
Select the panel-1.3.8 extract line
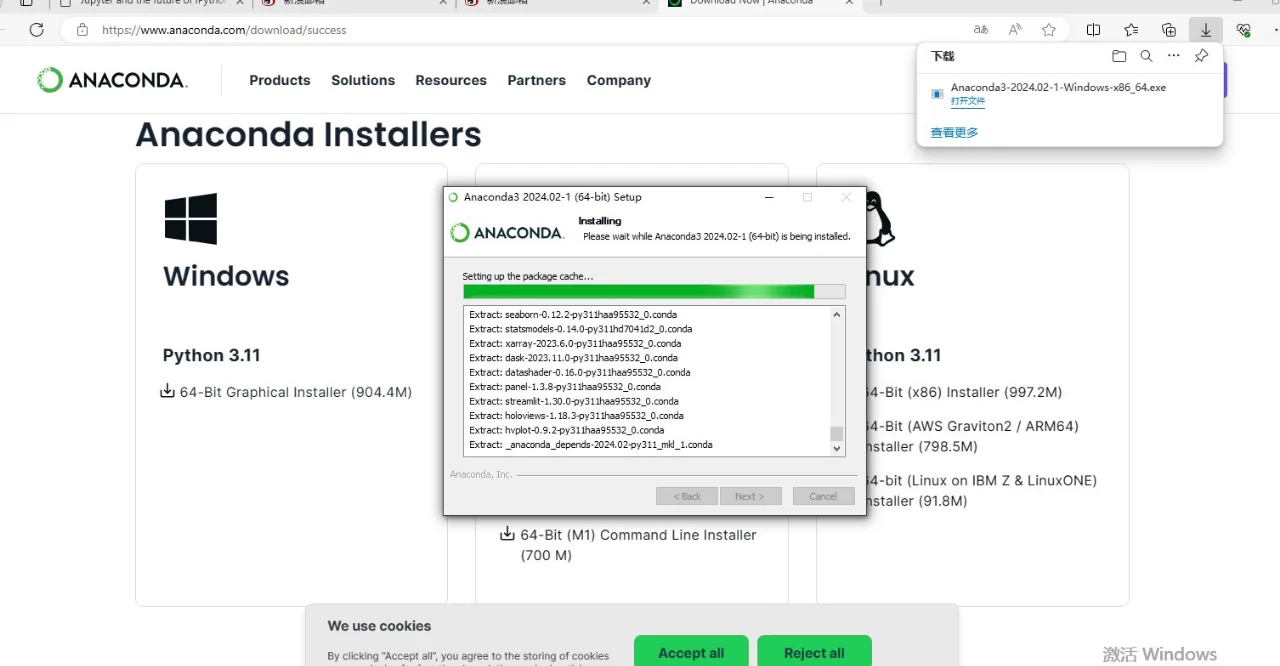[565, 387]
